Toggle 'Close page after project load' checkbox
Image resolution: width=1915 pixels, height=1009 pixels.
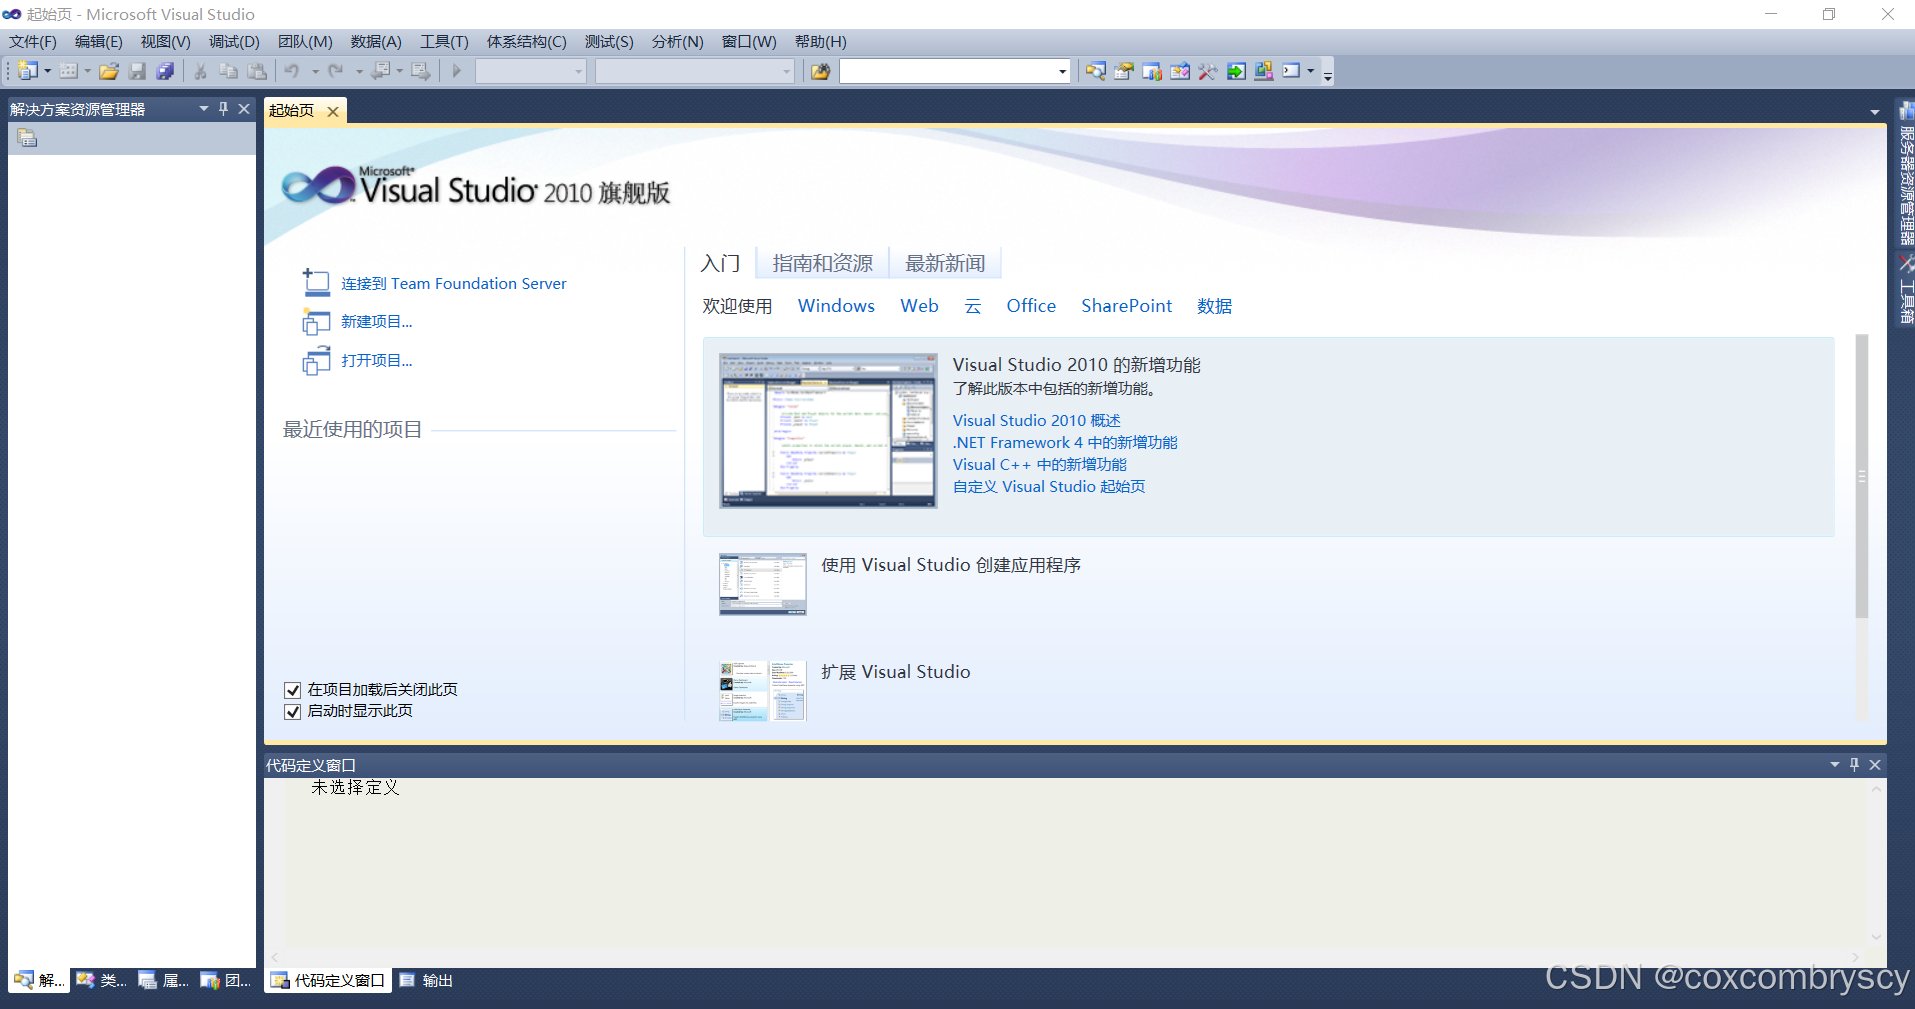293,690
